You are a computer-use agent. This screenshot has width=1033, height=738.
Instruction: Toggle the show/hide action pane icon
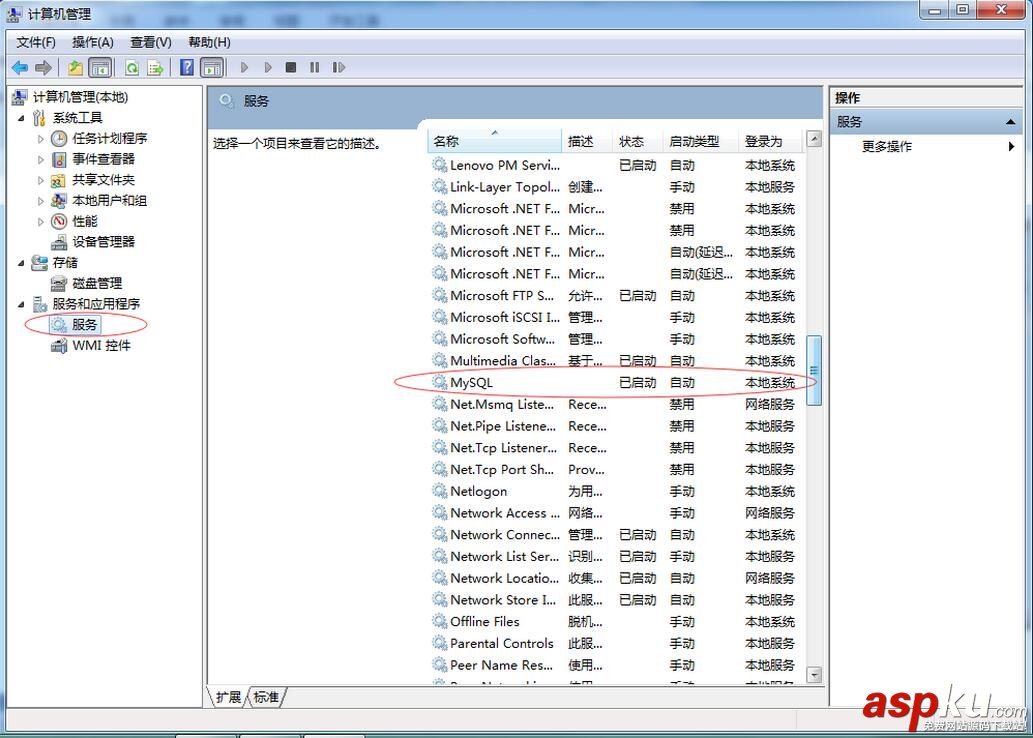click(211, 67)
